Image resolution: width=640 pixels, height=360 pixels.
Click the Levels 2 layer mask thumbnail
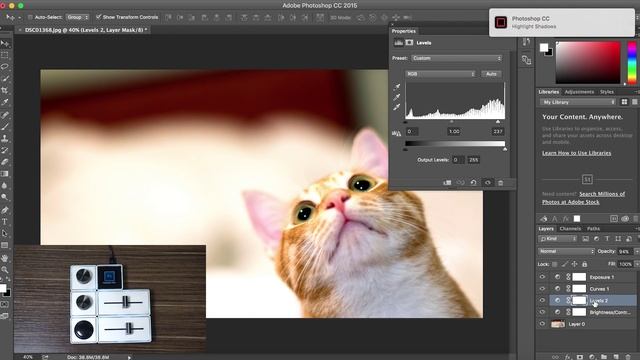579,300
